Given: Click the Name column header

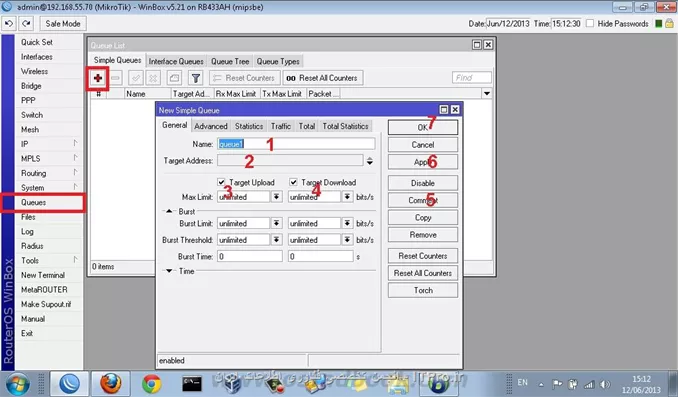Looking at the screenshot, I should coord(147,93).
